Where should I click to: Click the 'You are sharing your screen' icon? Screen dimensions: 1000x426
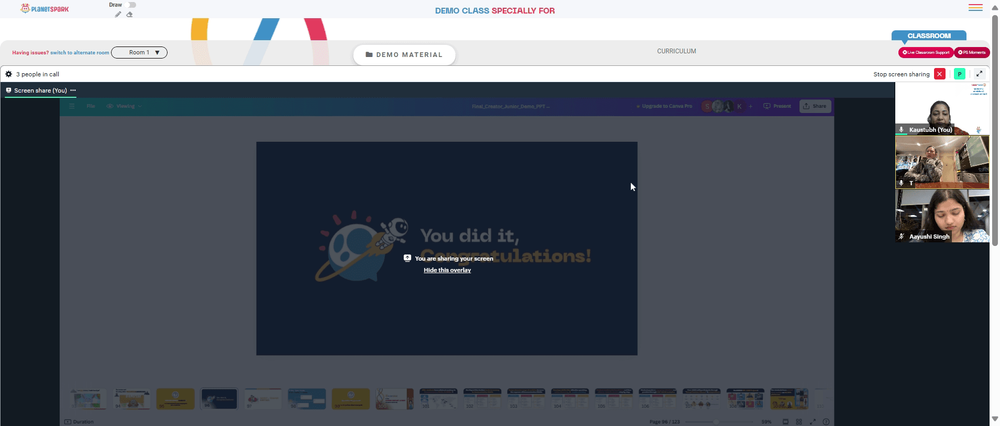pyautogui.click(x=408, y=258)
